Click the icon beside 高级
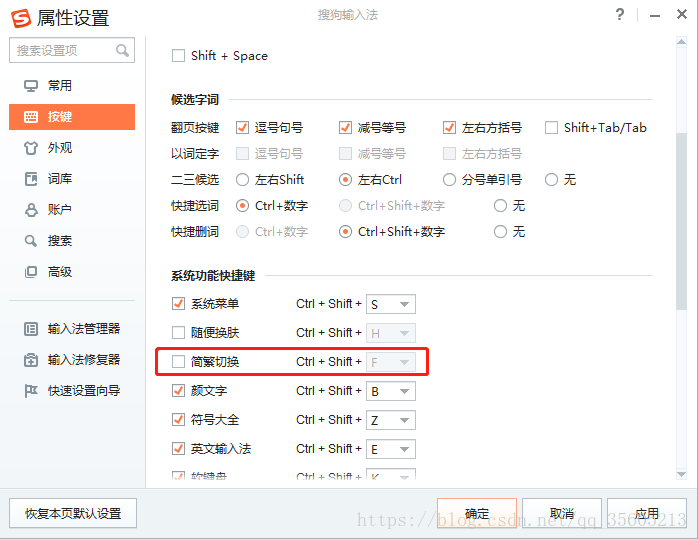Image resolution: width=698 pixels, height=540 pixels. [31, 272]
